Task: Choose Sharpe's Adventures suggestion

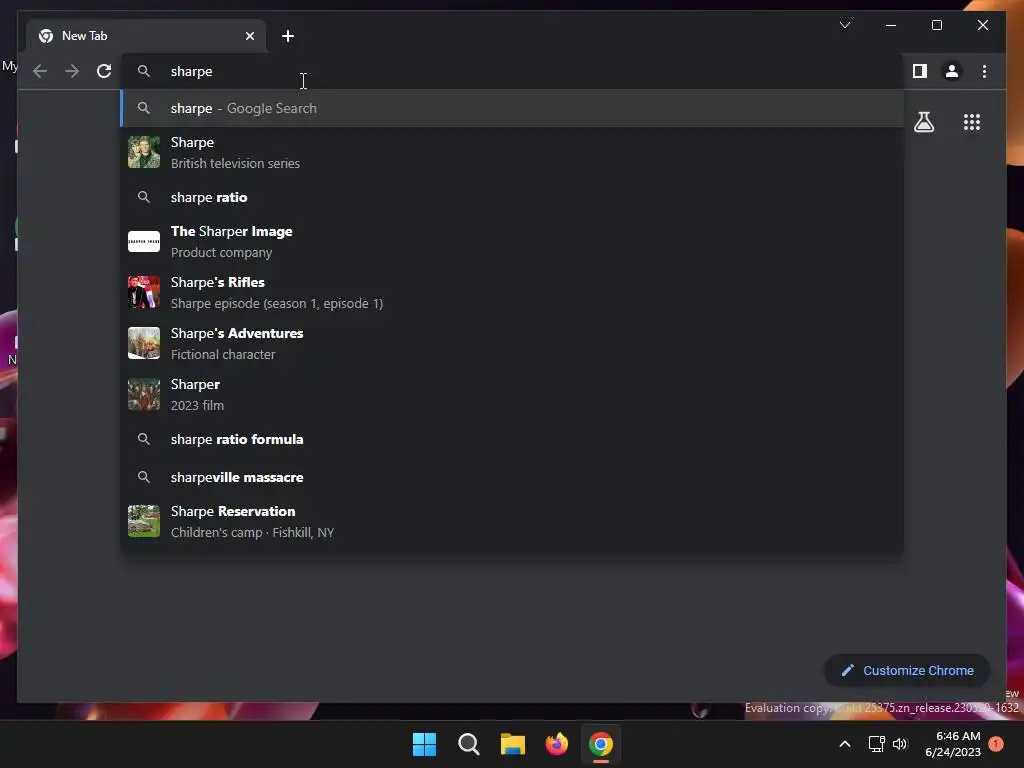Action: point(513,344)
